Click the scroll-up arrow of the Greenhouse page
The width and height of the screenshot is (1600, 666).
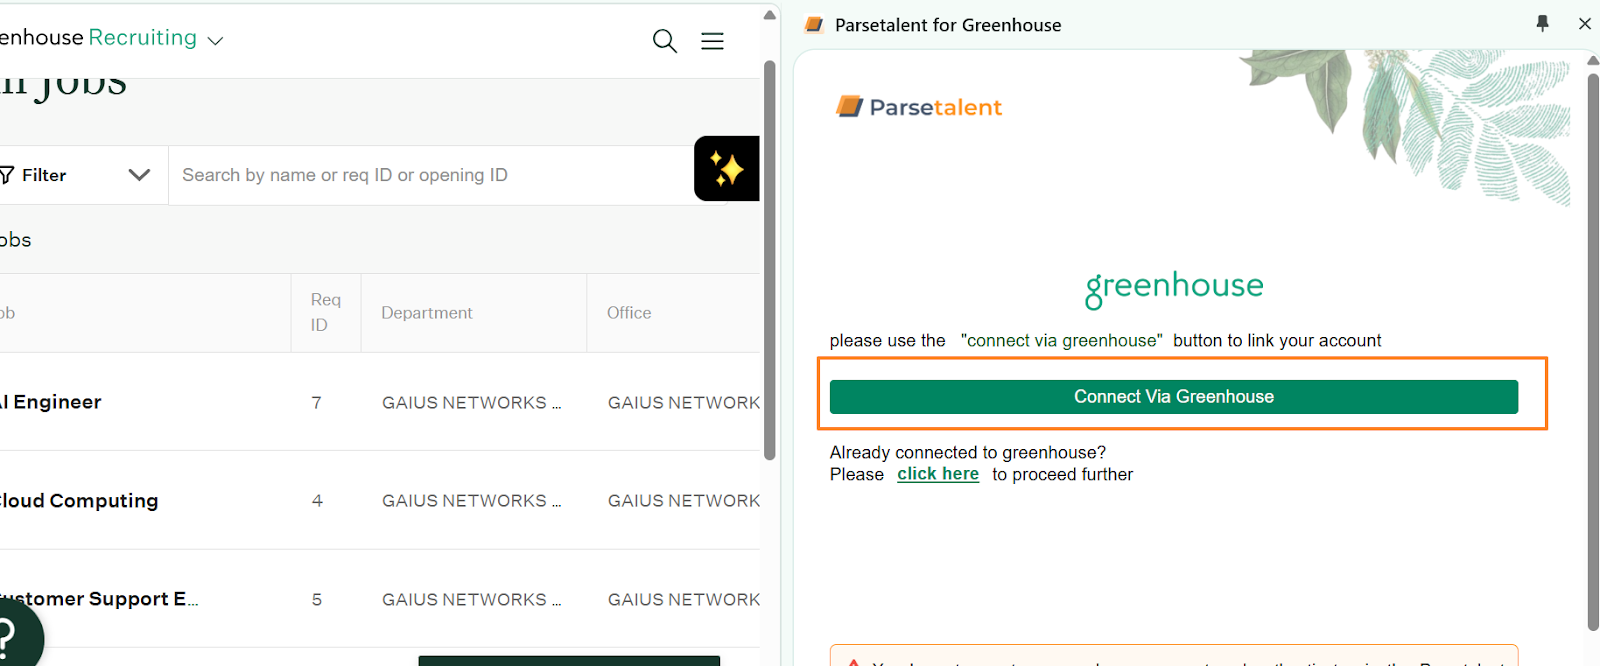pyautogui.click(x=769, y=14)
